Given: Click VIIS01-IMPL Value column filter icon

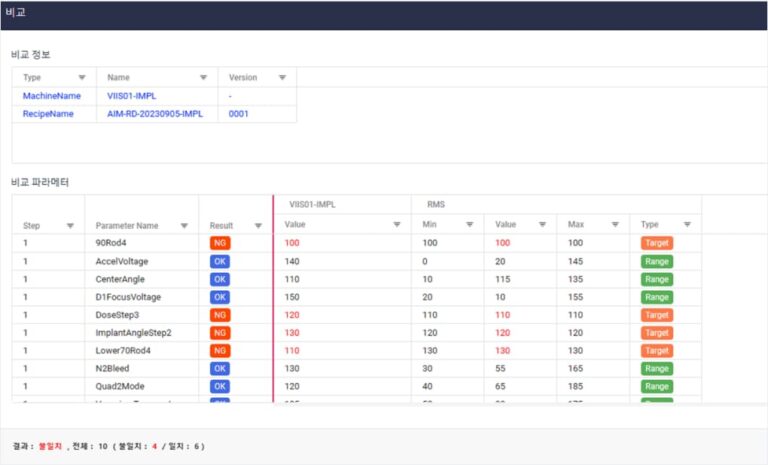Looking at the screenshot, I should click(397, 225).
